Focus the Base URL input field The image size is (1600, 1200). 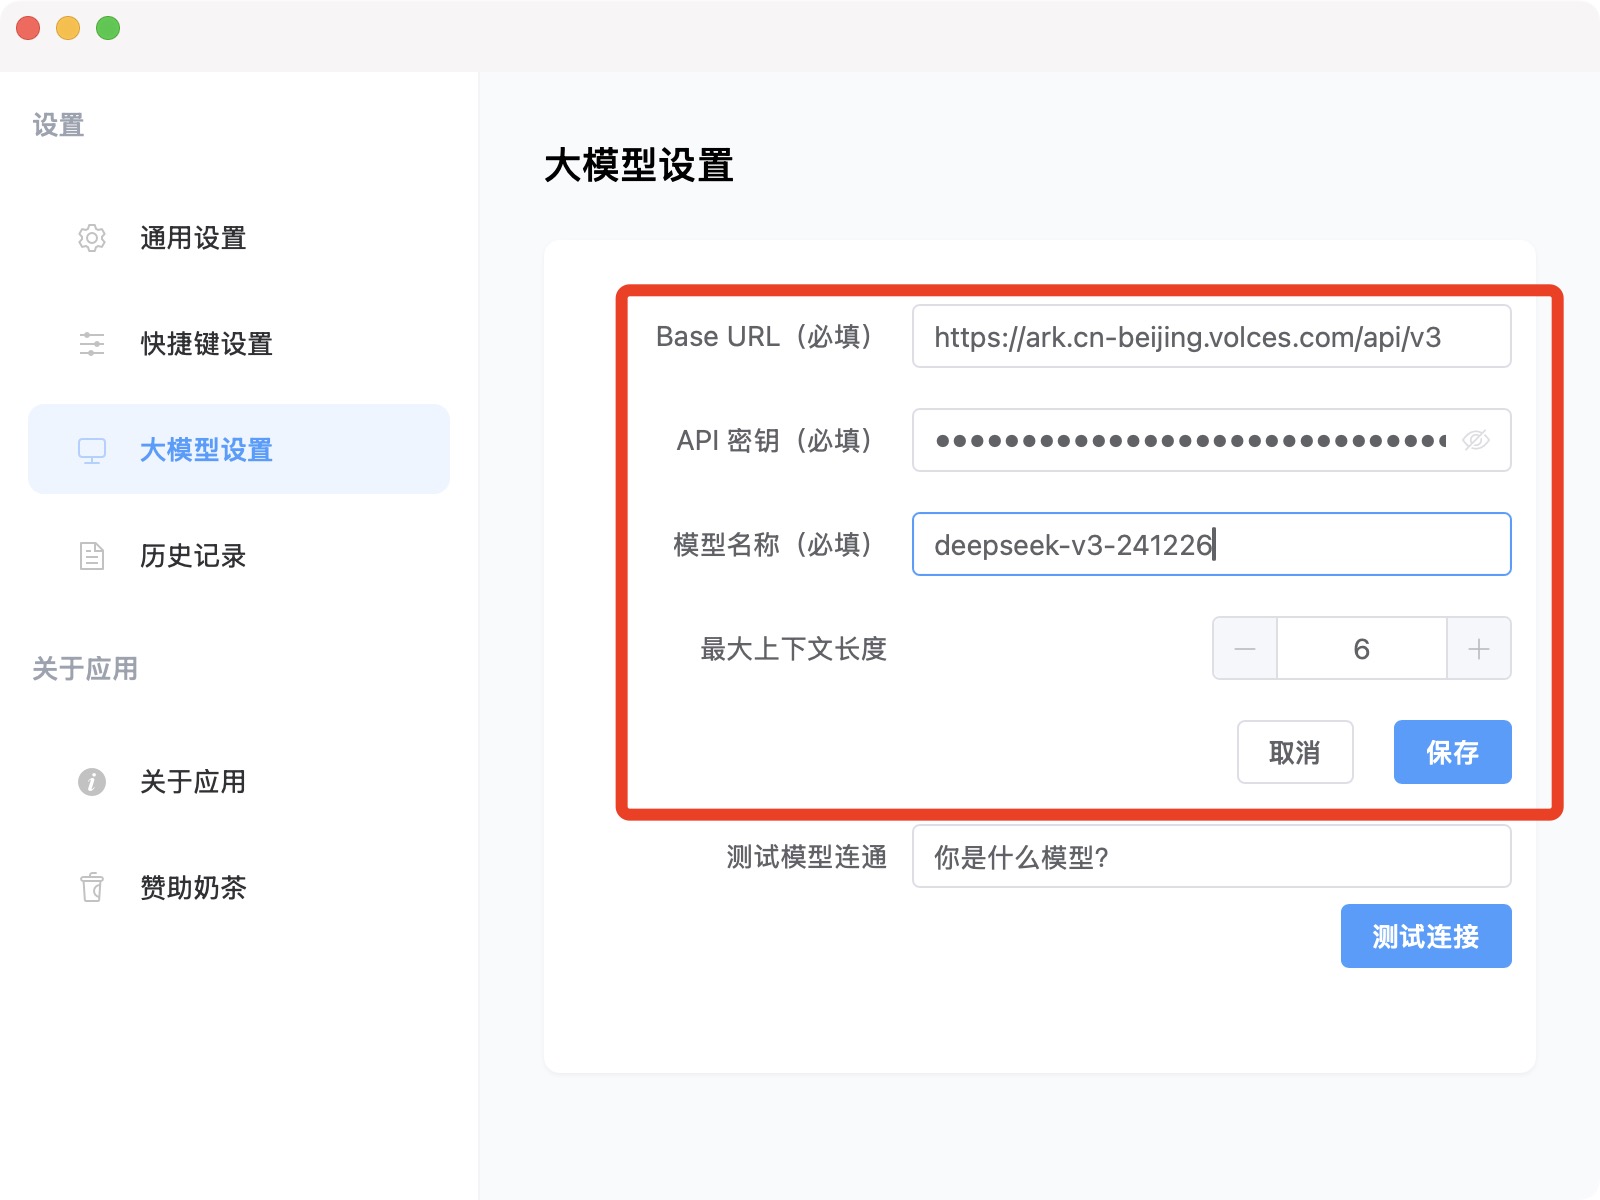click(x=1211, y=336)
